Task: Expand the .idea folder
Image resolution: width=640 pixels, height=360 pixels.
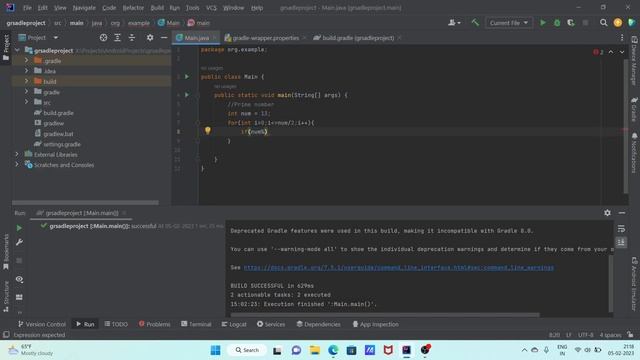Action: click(x=27, y=71)
